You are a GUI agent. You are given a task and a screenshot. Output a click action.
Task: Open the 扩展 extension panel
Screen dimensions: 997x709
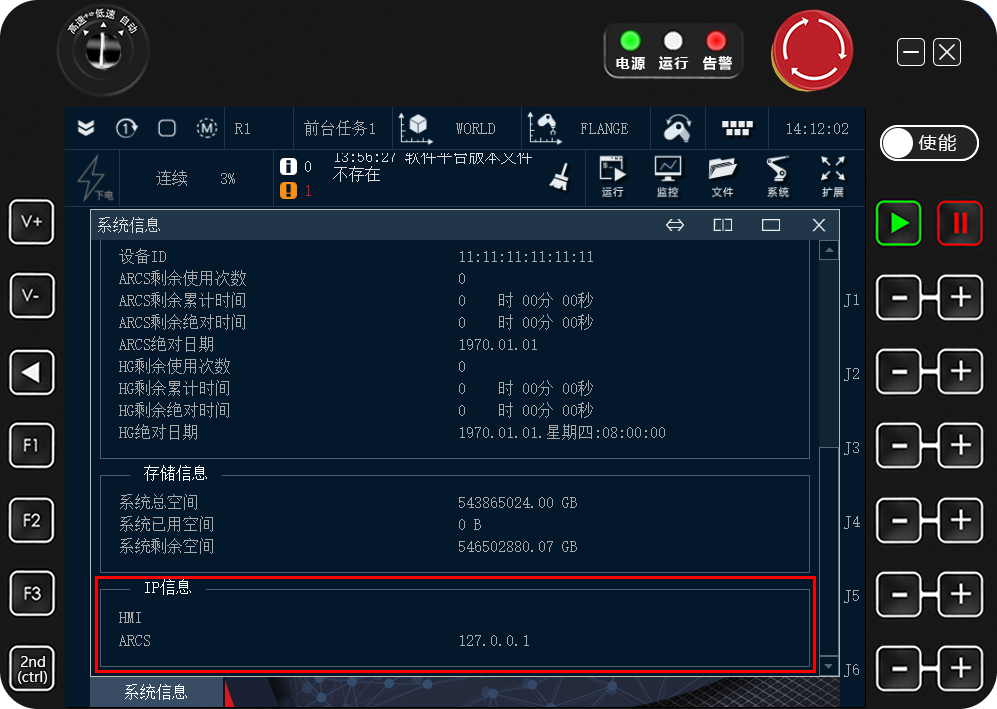click(x=832, y=177)
